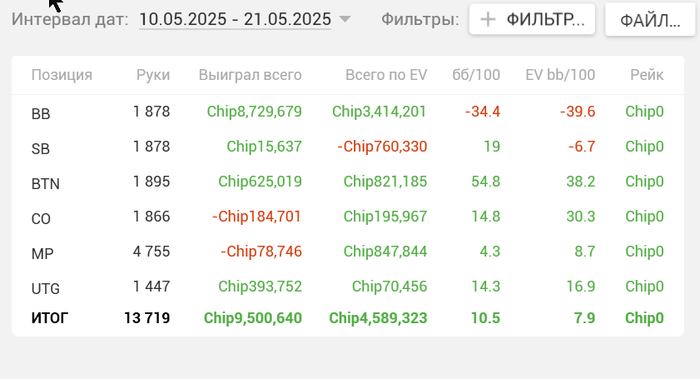
Task: Click the Chip8,729,679 winnings value
Action: pos(254,112)
